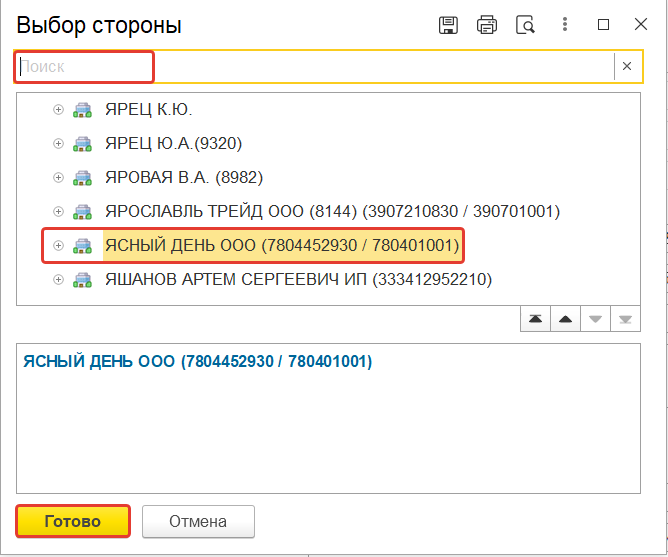Viewport: 668px width, 557px height.
Task: Click the counterparty icon beside ЯРЕЦ Ю.А.
Action: tap(83, 144)
